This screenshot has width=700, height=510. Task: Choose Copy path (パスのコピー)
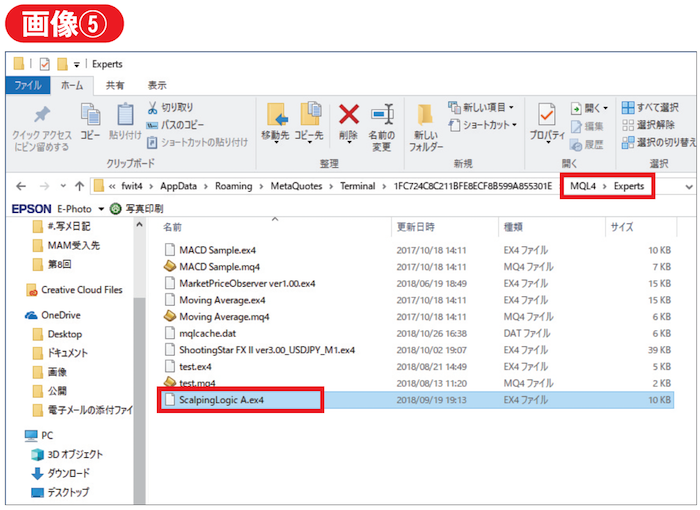[175, 125]
